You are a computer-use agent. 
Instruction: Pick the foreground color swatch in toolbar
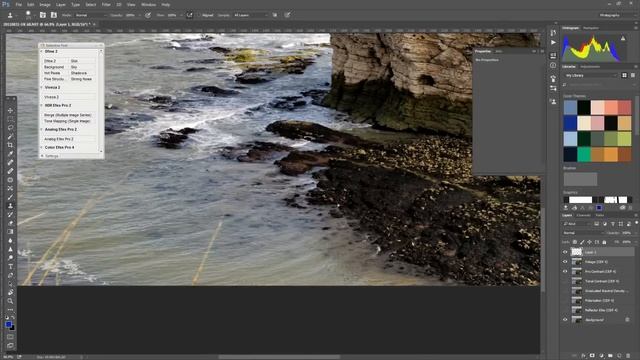pyautogui.click(x=8, y=324)
